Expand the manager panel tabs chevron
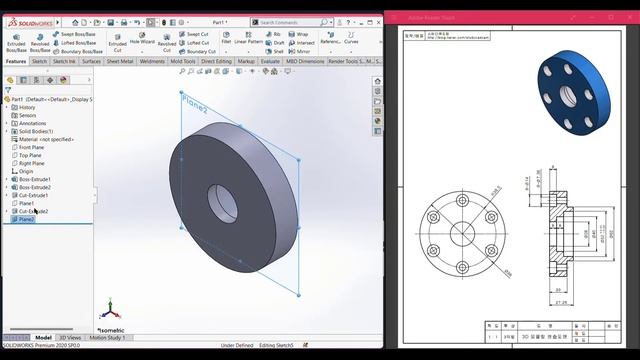 [89, 80]
